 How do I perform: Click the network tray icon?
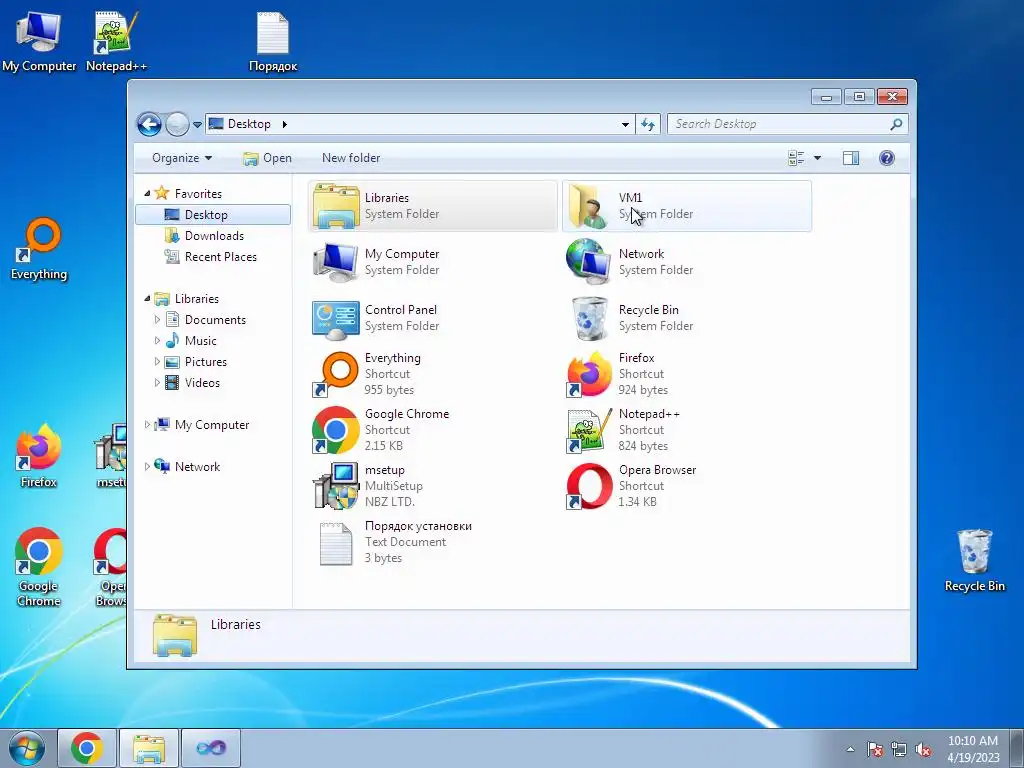[x=899, y=749]
